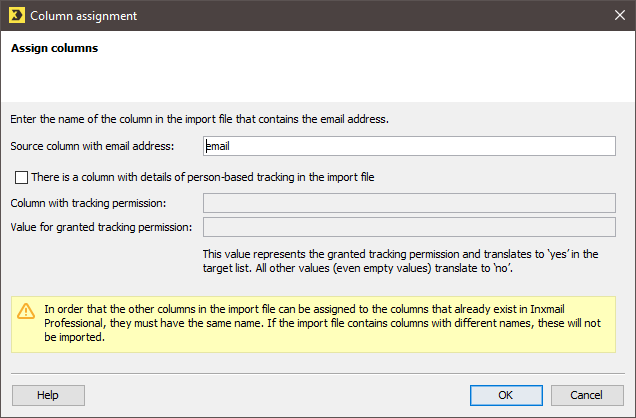Click the separator line above the dialog buttons

pyautogui.click(x=318, y=373)
